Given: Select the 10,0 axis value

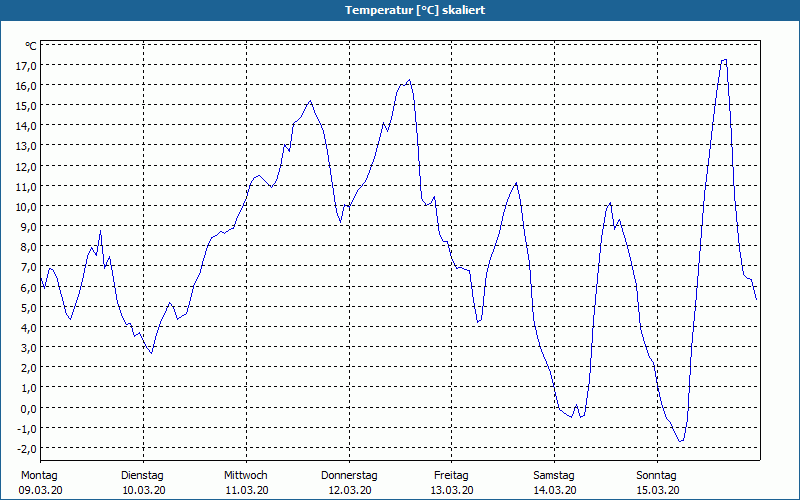Looking at the screenshot, I should click(26, 207).
